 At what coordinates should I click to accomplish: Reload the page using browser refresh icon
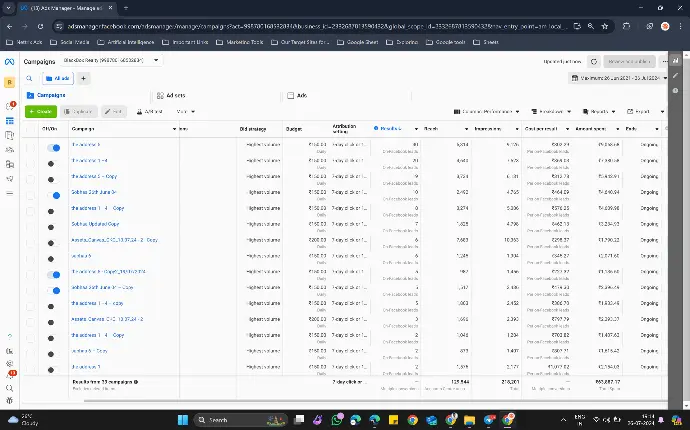pyautogui.click(x=40, y=26)
